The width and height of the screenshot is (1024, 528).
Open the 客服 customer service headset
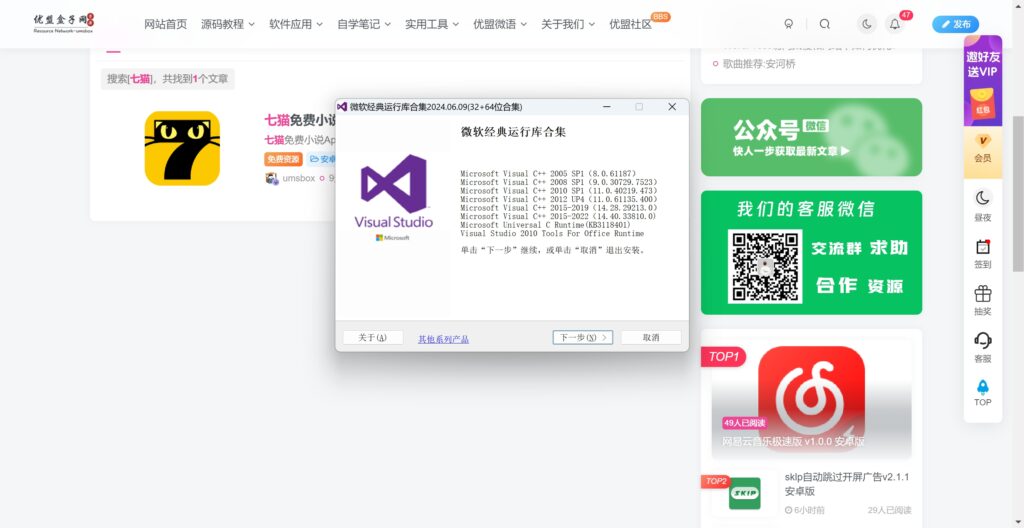983,348
